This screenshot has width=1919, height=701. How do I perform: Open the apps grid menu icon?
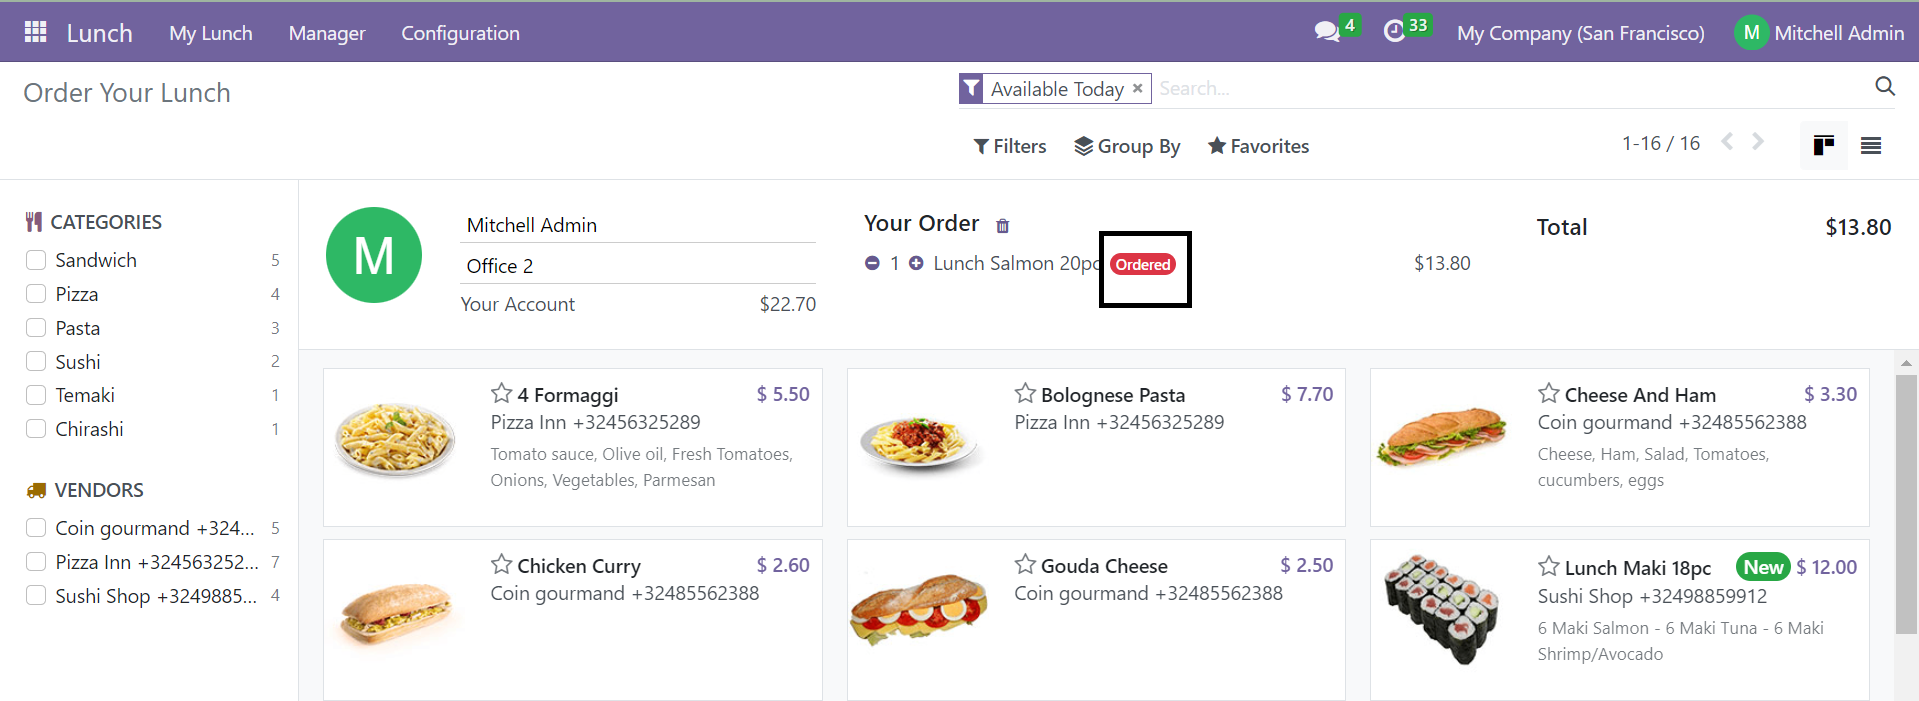click(x=36, y=32)
